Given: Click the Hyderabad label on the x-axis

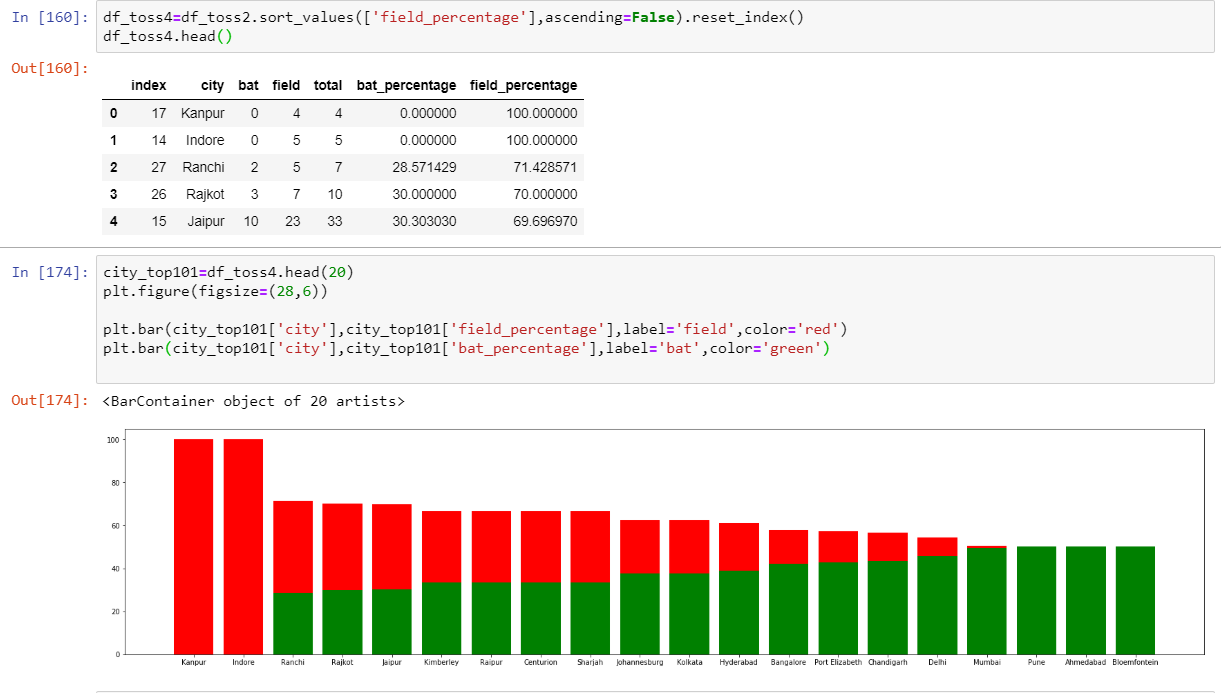Looking at the screenshot, I should 738,662.
